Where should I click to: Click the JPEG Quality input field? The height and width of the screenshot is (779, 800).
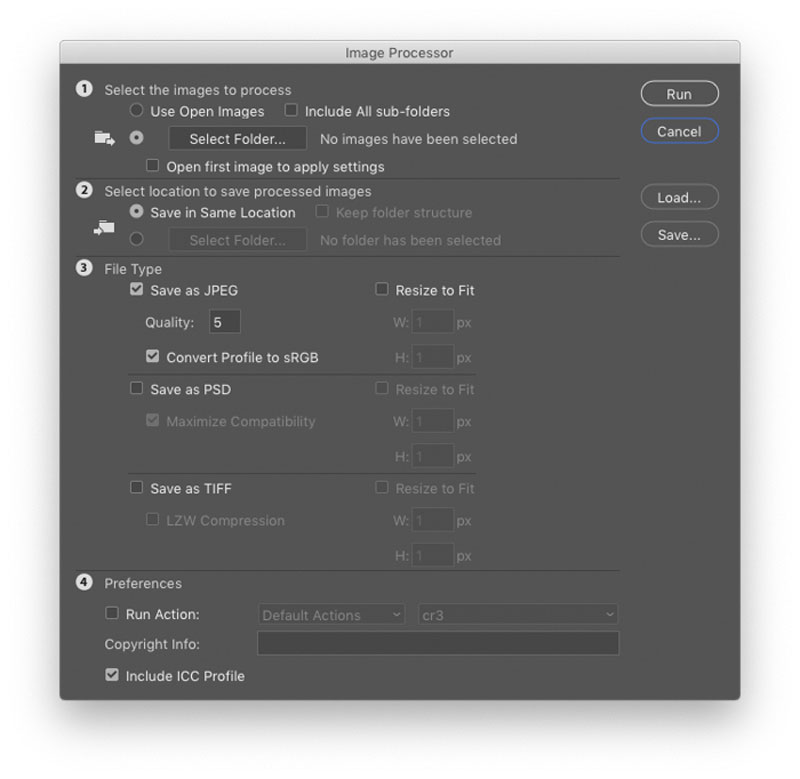225,322
